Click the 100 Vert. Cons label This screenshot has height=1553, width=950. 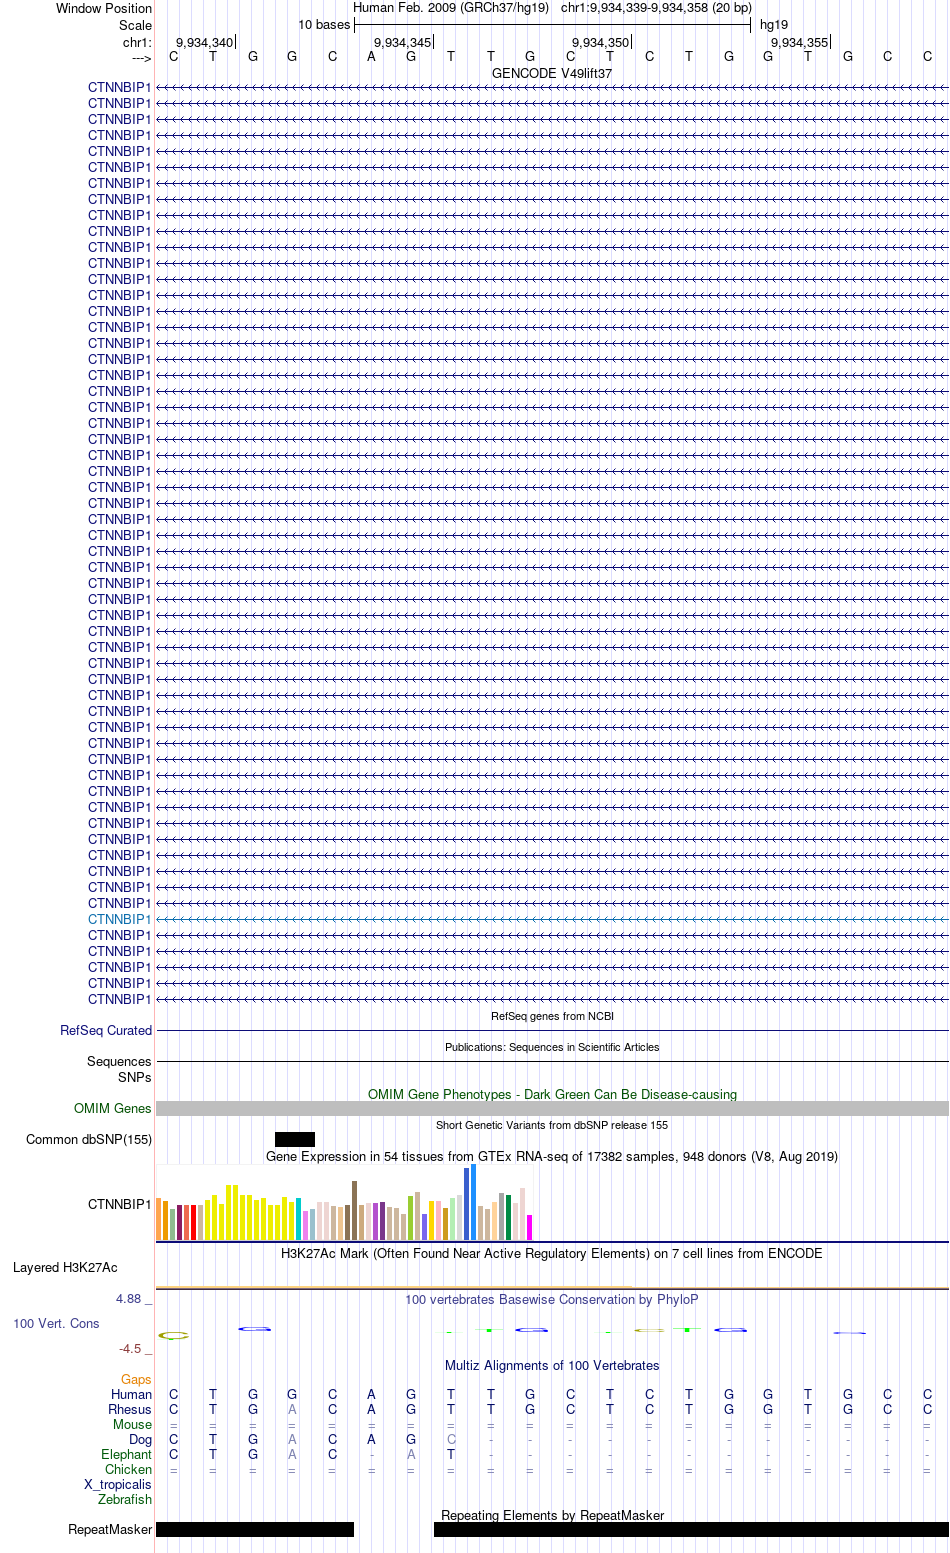click(56, 1323)
